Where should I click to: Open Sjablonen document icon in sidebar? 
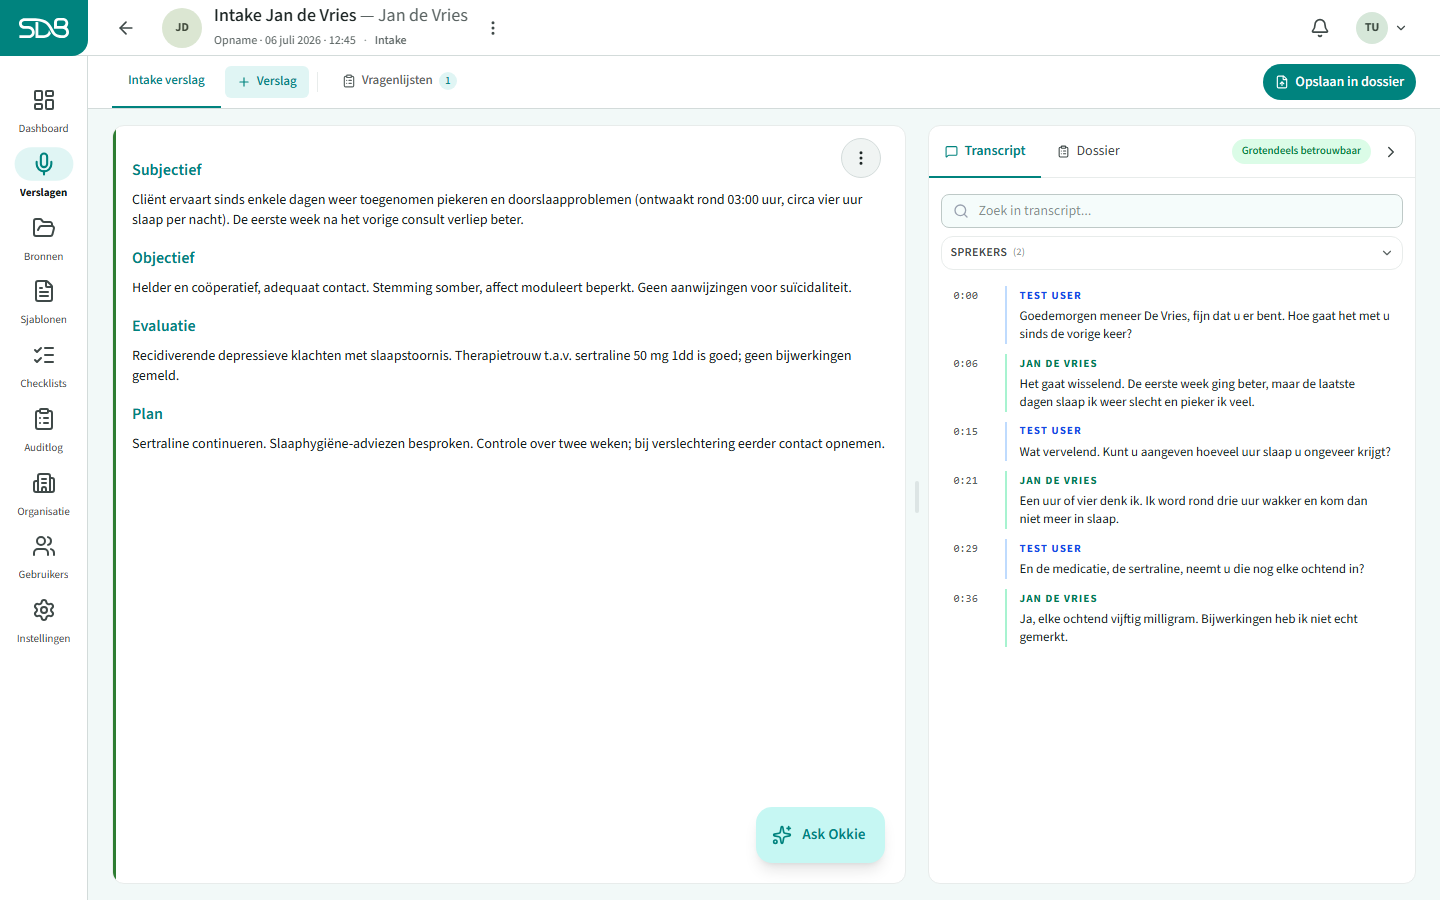coord(44,291)
